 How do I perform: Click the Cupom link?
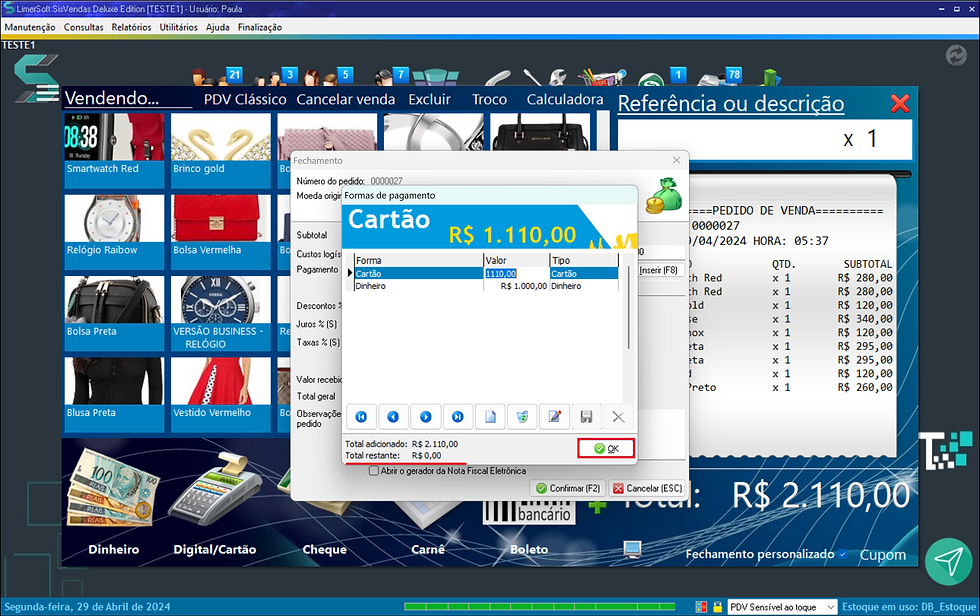coord(882,555)
